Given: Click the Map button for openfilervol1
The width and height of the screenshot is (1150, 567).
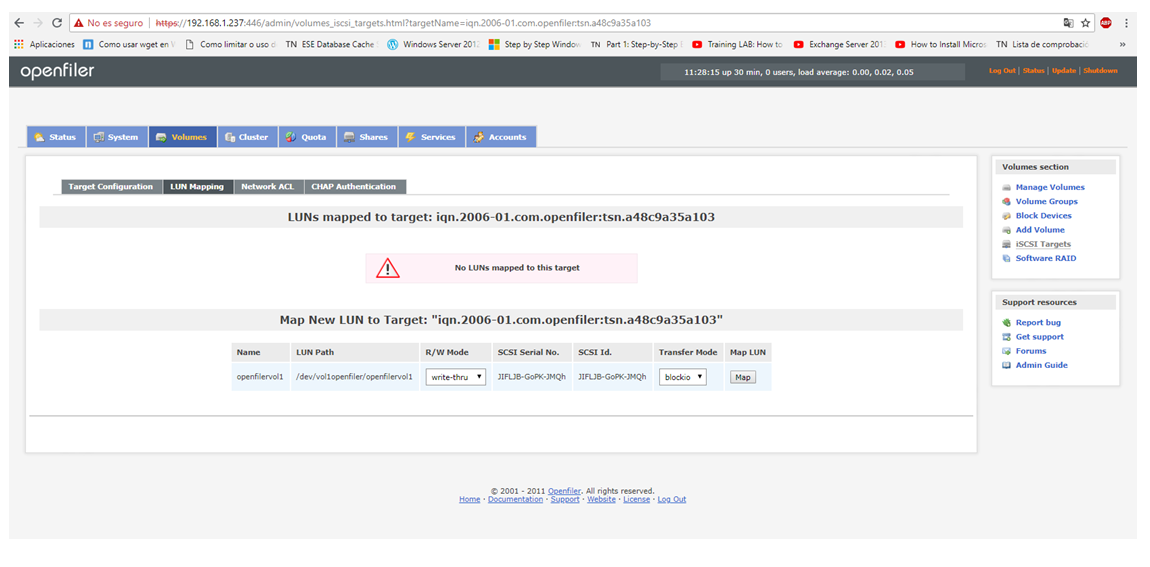Looking at the screenshot, I should 742,377.
